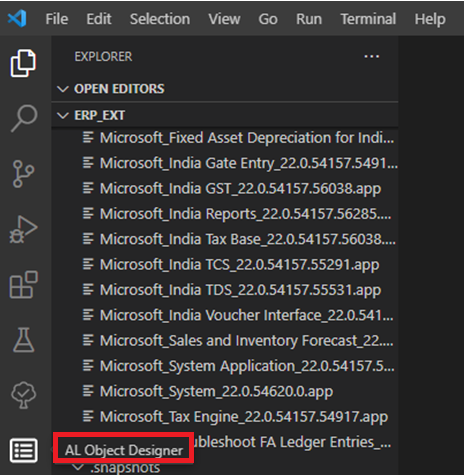This screenshot has width=466, height=475.
Task: Click file icon beside Microsoft_India TDS app
Action: (88, 289)
